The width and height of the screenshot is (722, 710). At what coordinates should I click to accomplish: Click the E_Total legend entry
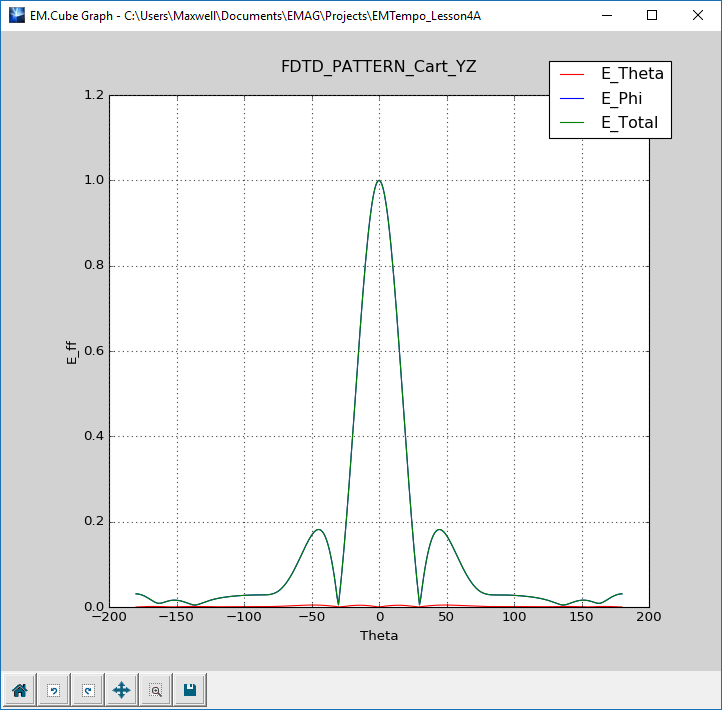tap(629, 123)
